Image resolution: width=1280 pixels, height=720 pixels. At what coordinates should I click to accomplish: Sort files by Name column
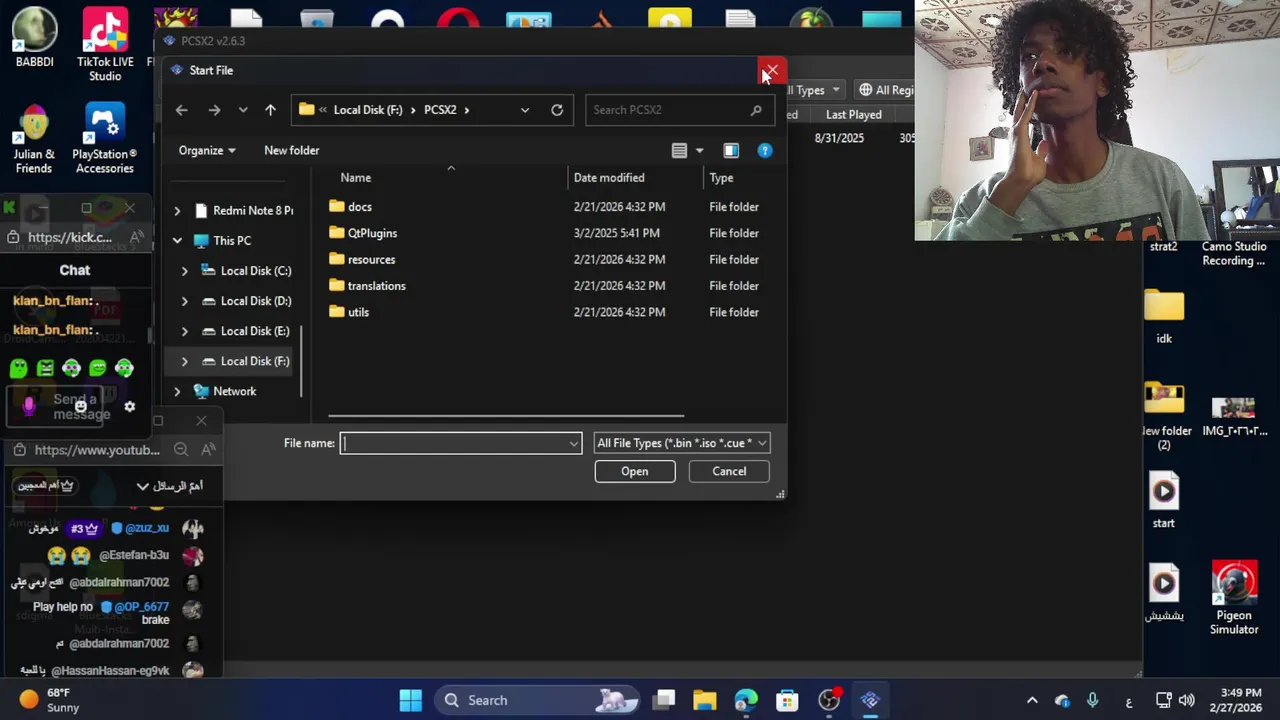pos(356,178)
